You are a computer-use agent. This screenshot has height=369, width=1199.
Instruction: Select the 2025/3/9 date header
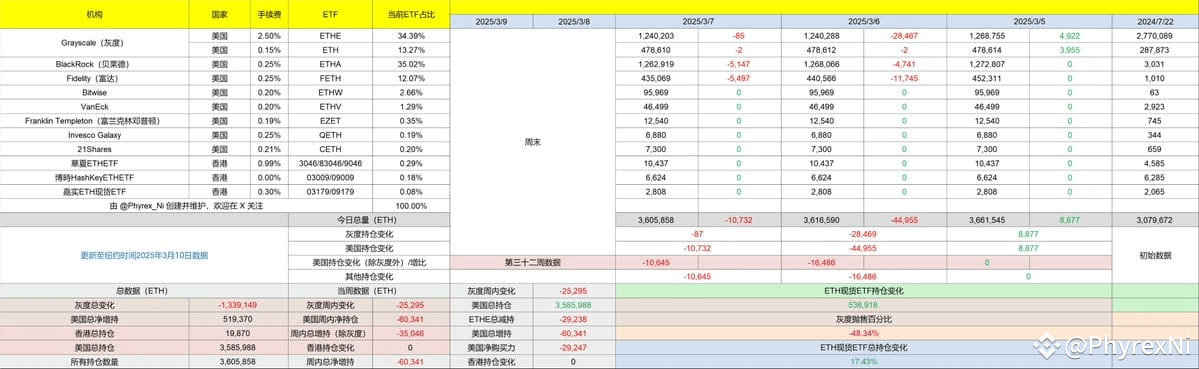coord(492,22)
